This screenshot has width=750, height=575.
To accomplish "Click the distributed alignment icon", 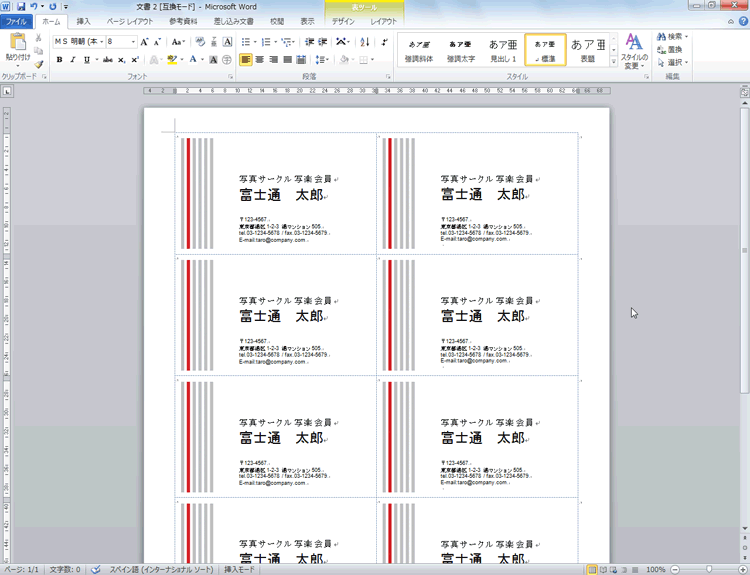I will pyautogui.click(x=301, y=60).
